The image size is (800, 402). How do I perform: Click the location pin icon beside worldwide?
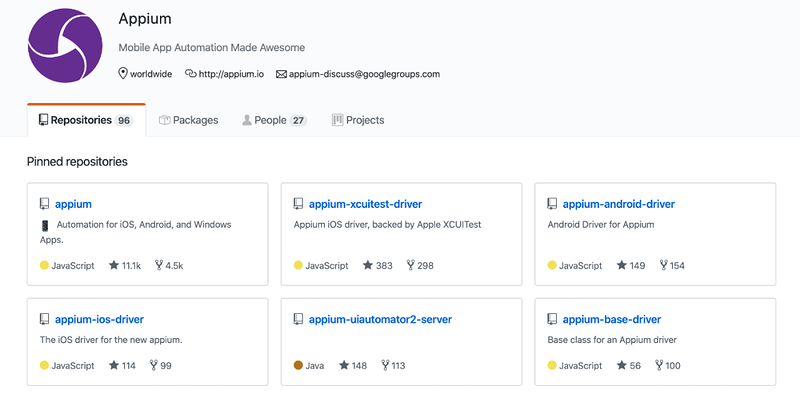(x=123, y=73)
